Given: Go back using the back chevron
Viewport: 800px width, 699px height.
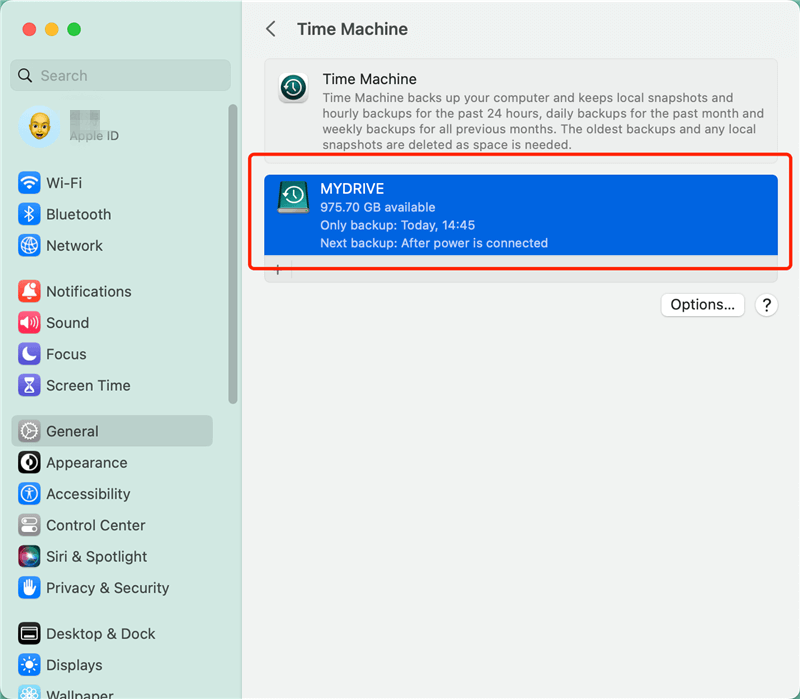Looking at the screenshot, I should pyautogui.click(x=270, y=29).
